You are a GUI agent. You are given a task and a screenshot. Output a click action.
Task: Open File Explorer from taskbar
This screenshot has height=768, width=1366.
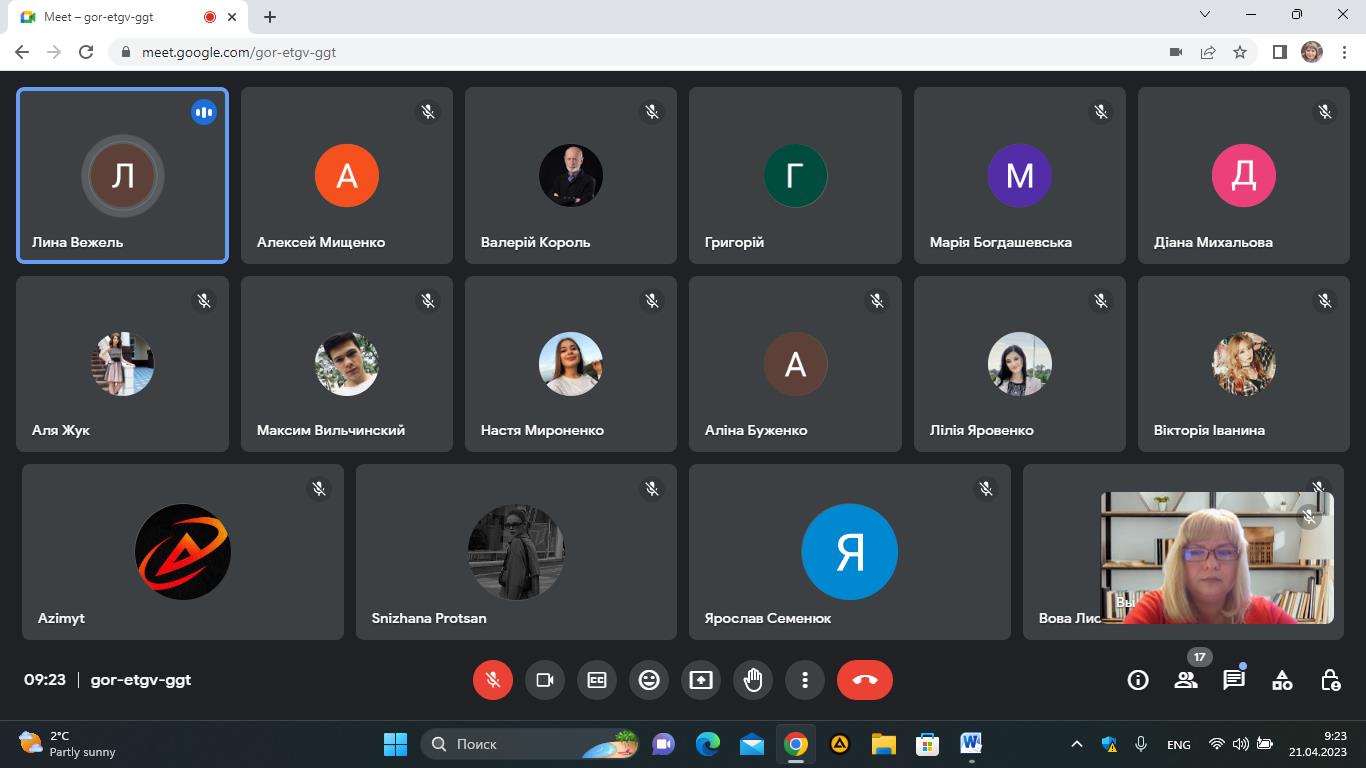883,744
